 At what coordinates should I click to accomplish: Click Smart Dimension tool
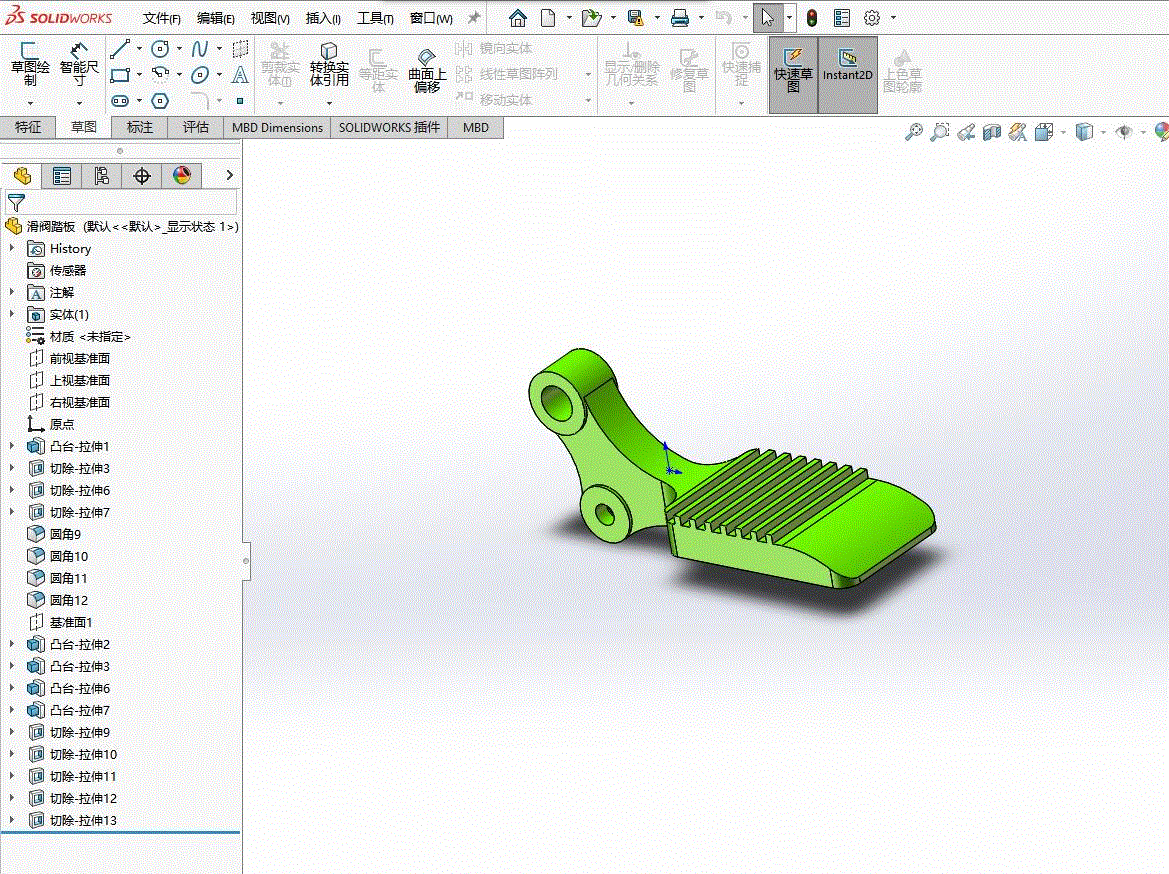79,66
